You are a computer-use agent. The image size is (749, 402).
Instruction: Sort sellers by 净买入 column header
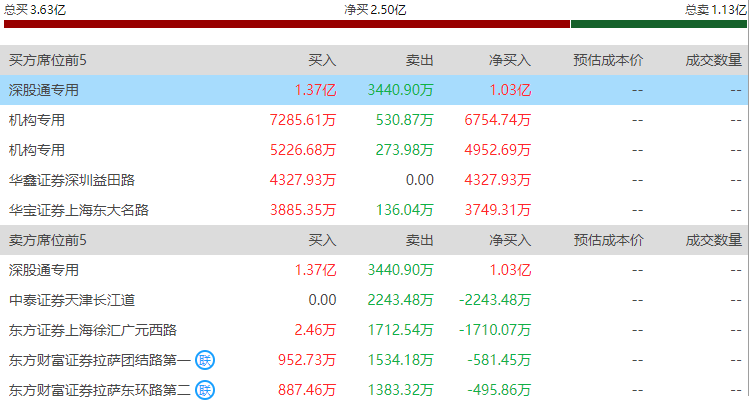coord(510,240)
